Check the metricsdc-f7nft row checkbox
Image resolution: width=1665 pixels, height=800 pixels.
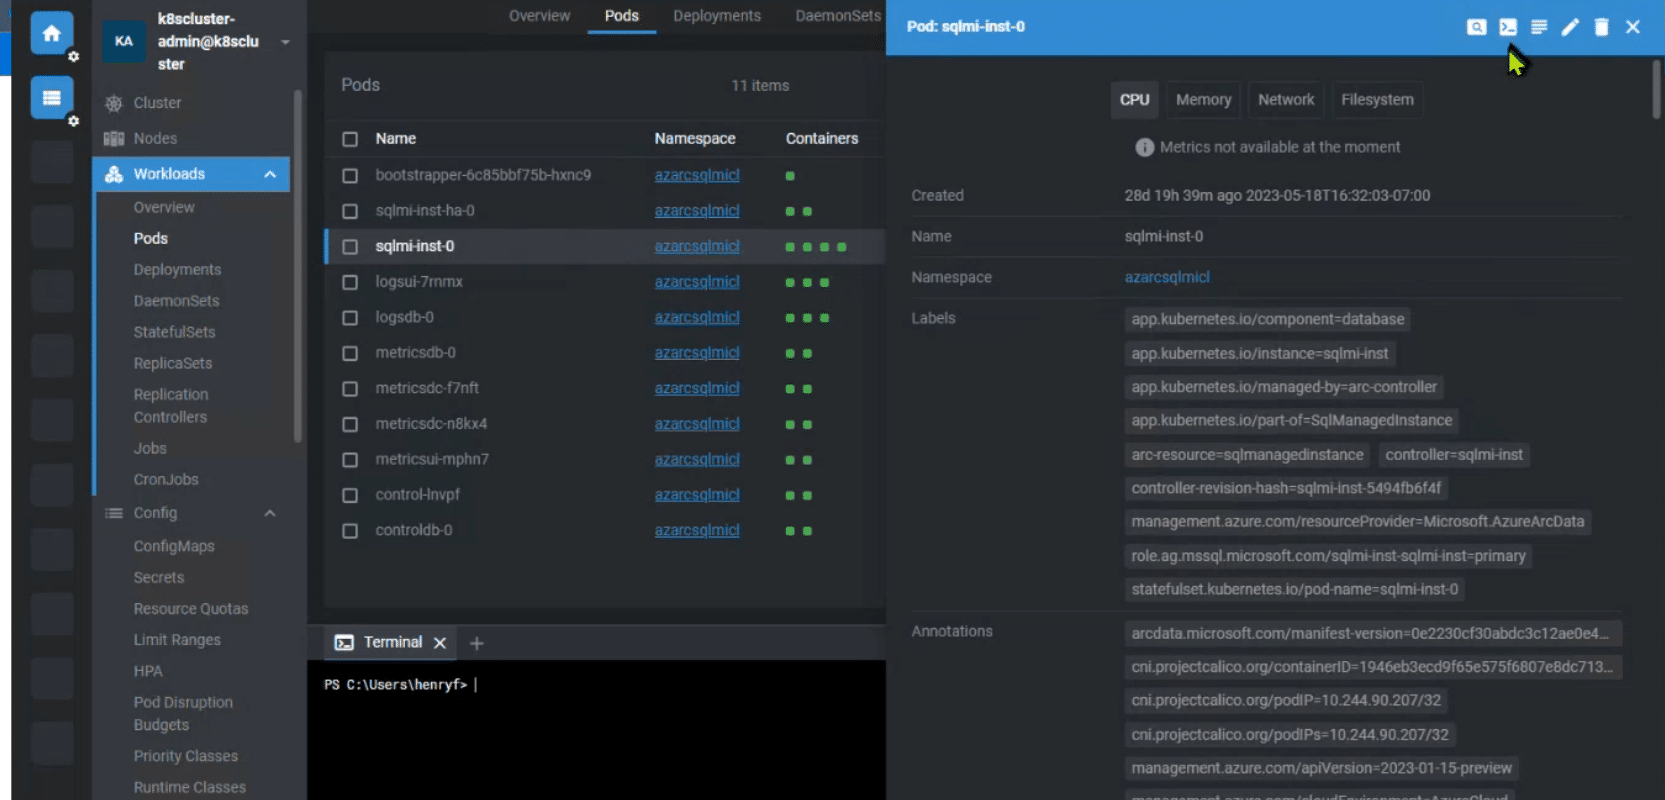coord(350,389)
